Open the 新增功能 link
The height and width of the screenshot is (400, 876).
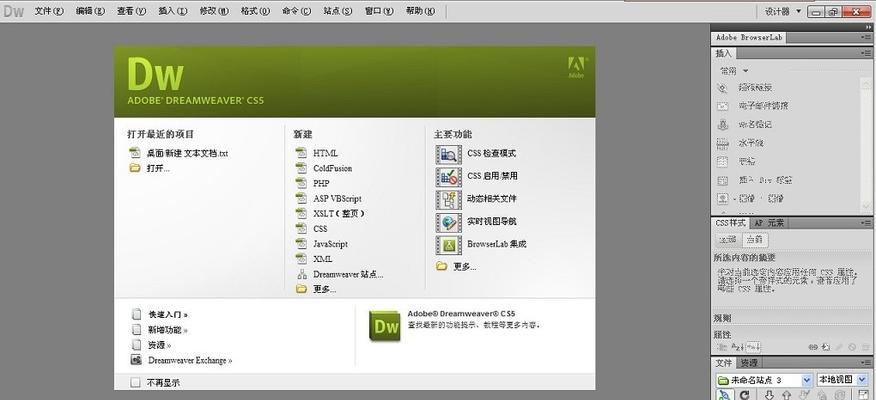[168, 330]
